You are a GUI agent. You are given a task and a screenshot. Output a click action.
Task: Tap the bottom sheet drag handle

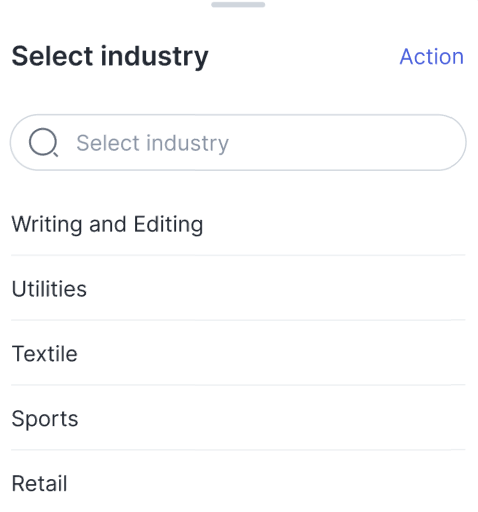[x=238, y=5]
